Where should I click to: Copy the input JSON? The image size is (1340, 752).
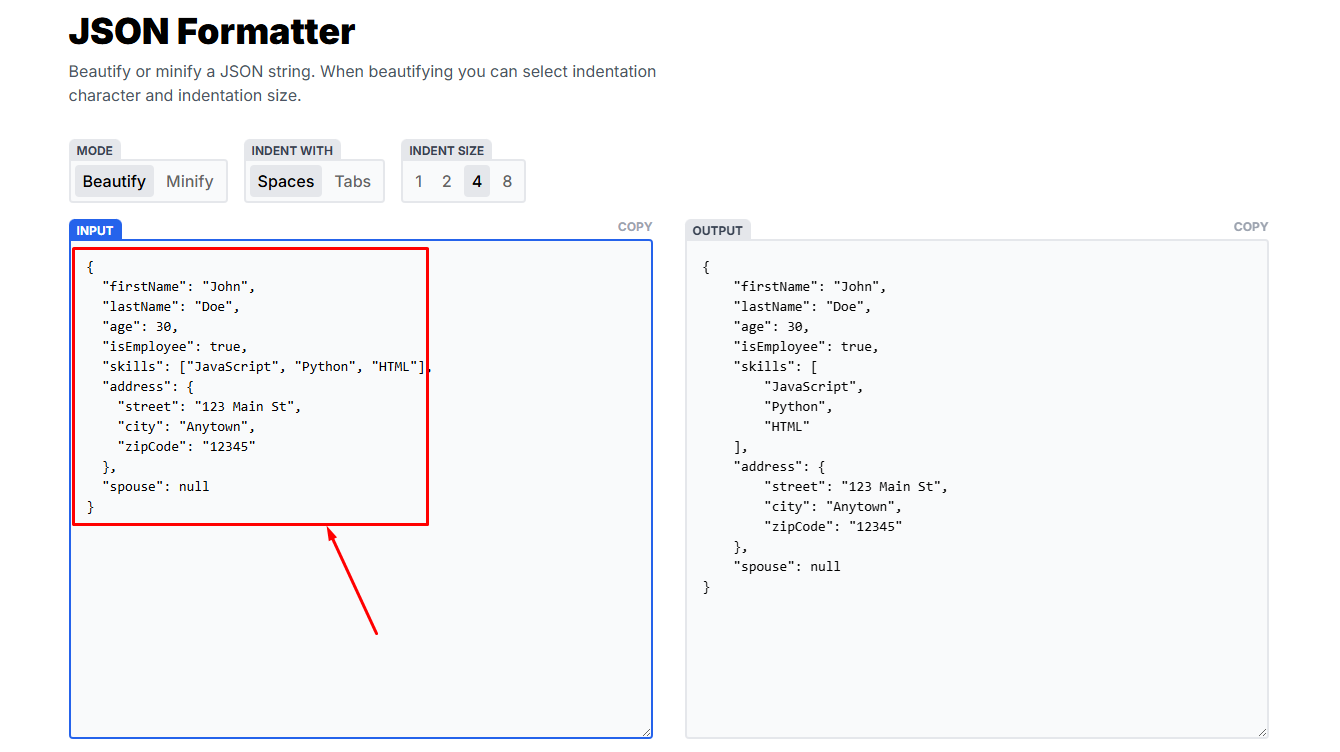635,226
